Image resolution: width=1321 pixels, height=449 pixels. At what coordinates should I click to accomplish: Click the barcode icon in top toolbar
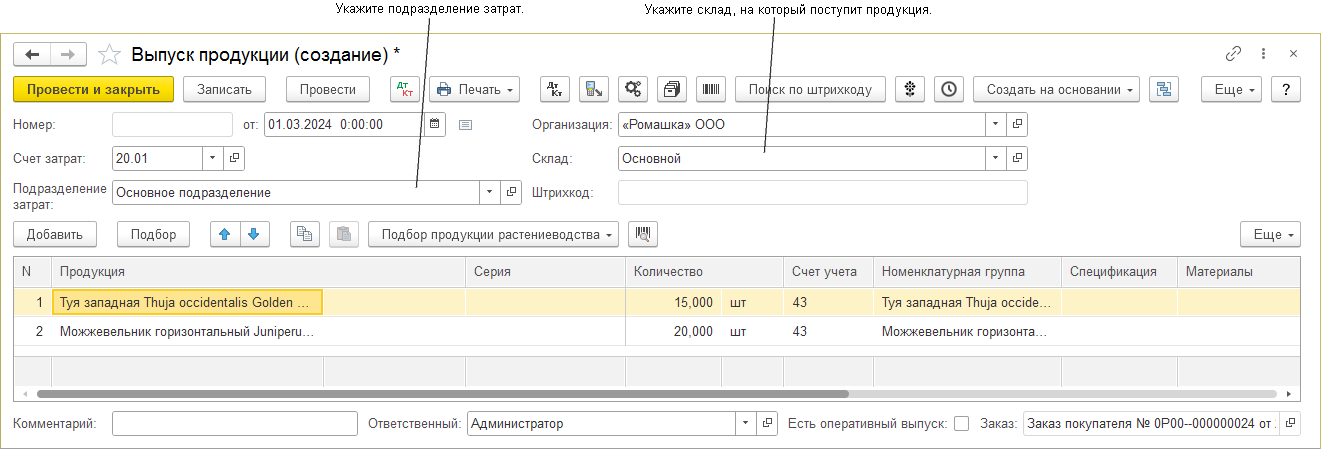(x=711, y=89)
